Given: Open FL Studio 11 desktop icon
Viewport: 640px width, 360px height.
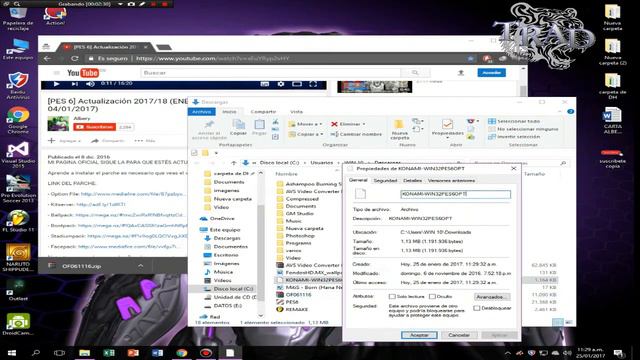Looking at the screenshot, I should tap(18, 221).
